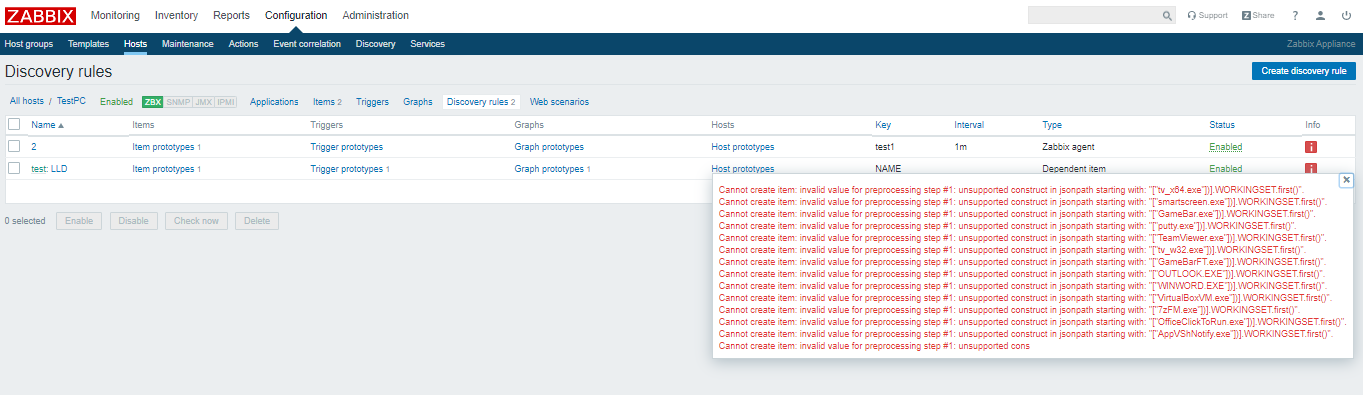Open the Graphs tab link
The height and width of the screenshot is (395, 1363).
pos(418,102)
